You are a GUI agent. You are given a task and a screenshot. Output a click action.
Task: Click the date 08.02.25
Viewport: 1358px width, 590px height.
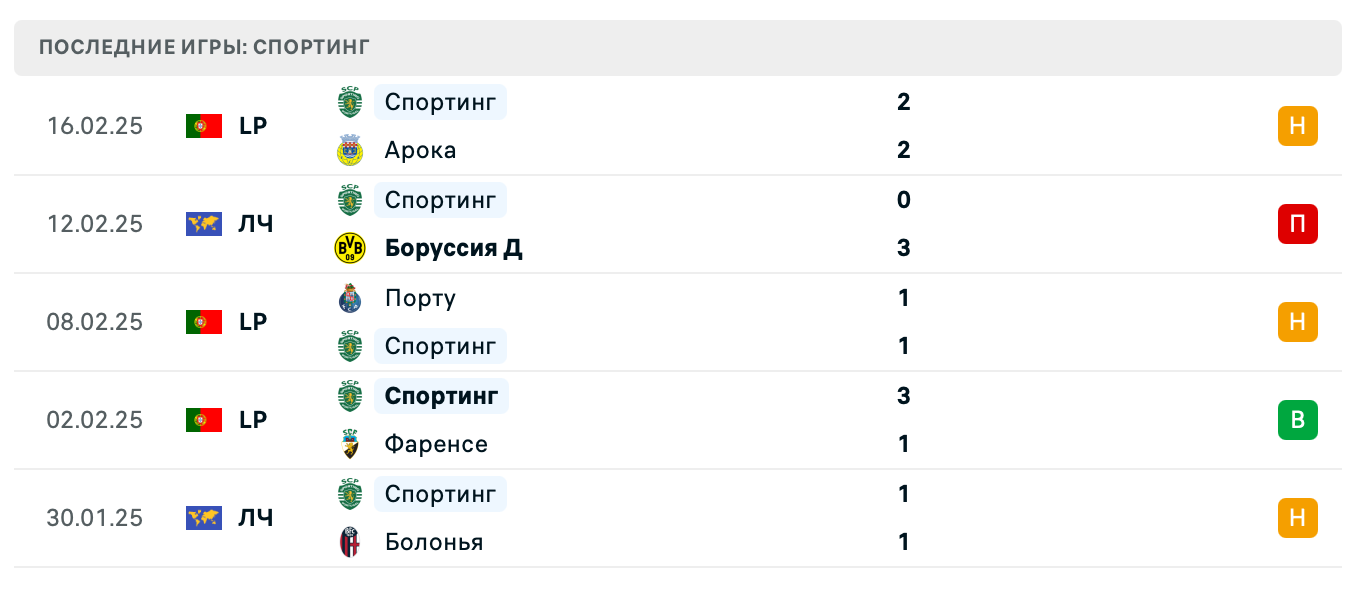[x=95, y=322]
